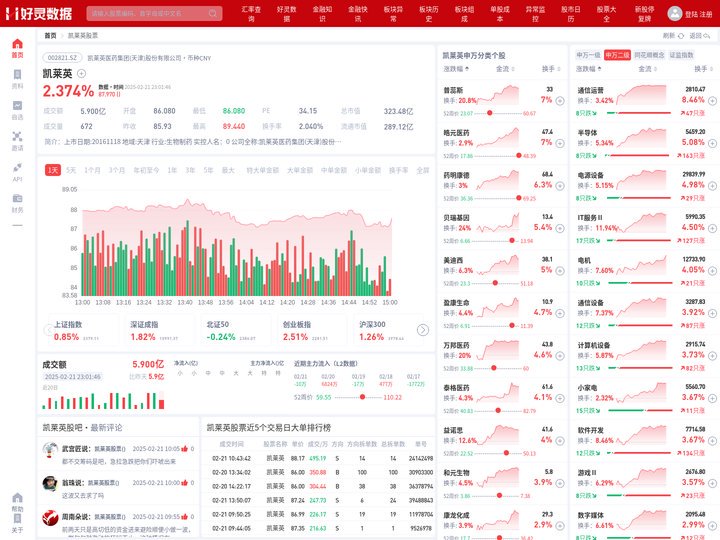The height and width of the screenshot is (540, 720).
Task: Select the 年初至今 chart range
Action: [x=146, y=170]
